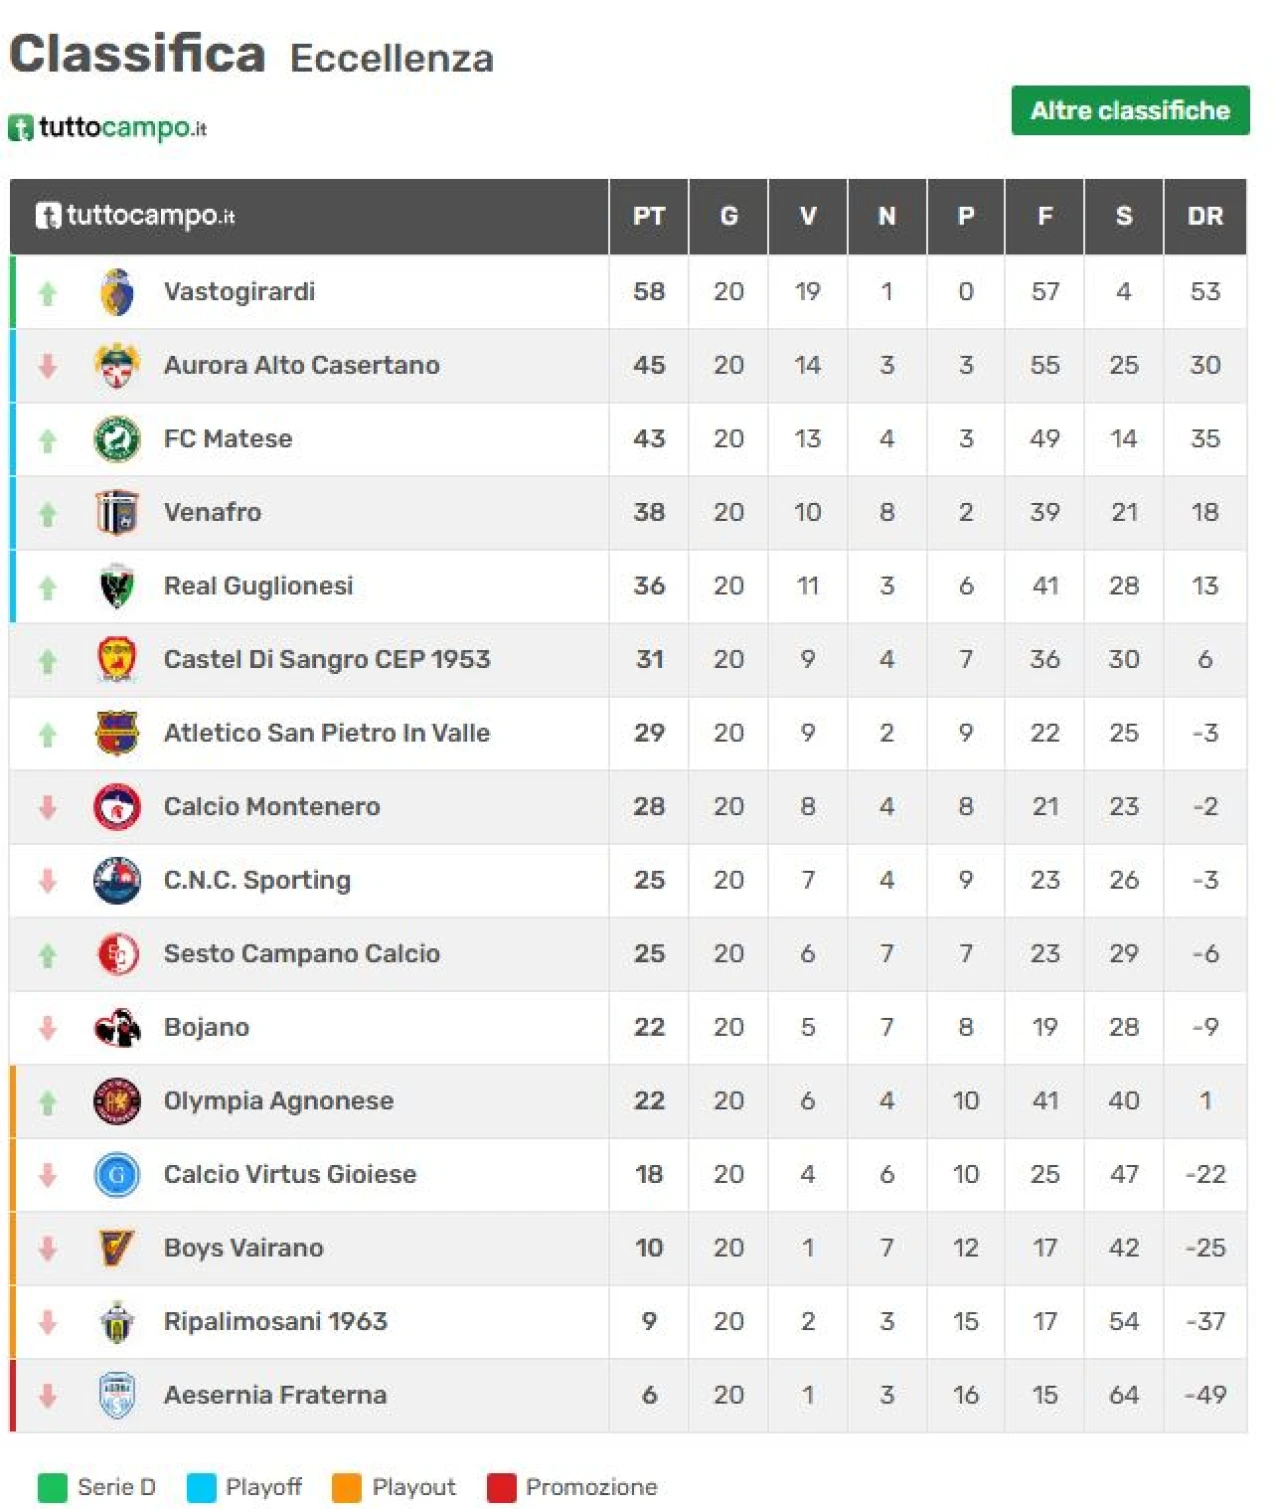Select the FC Matese green logo

117,439
